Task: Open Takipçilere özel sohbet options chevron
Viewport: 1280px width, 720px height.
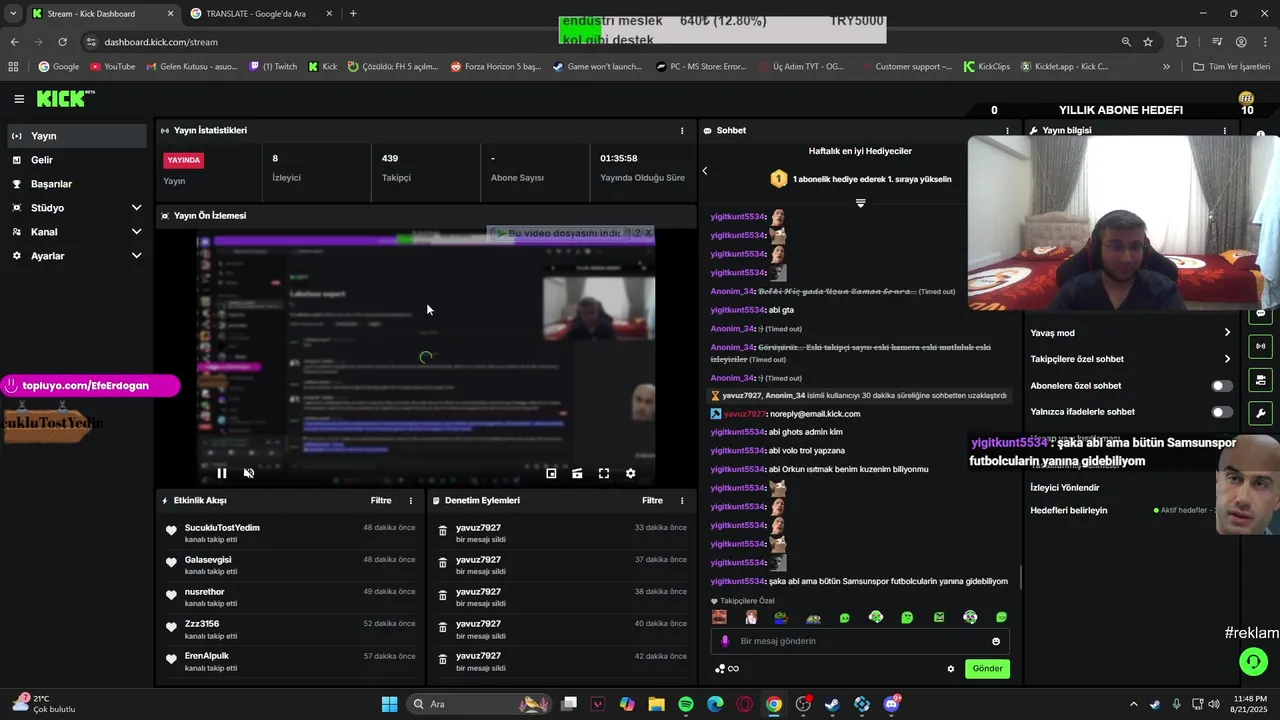Action: 1227,359
